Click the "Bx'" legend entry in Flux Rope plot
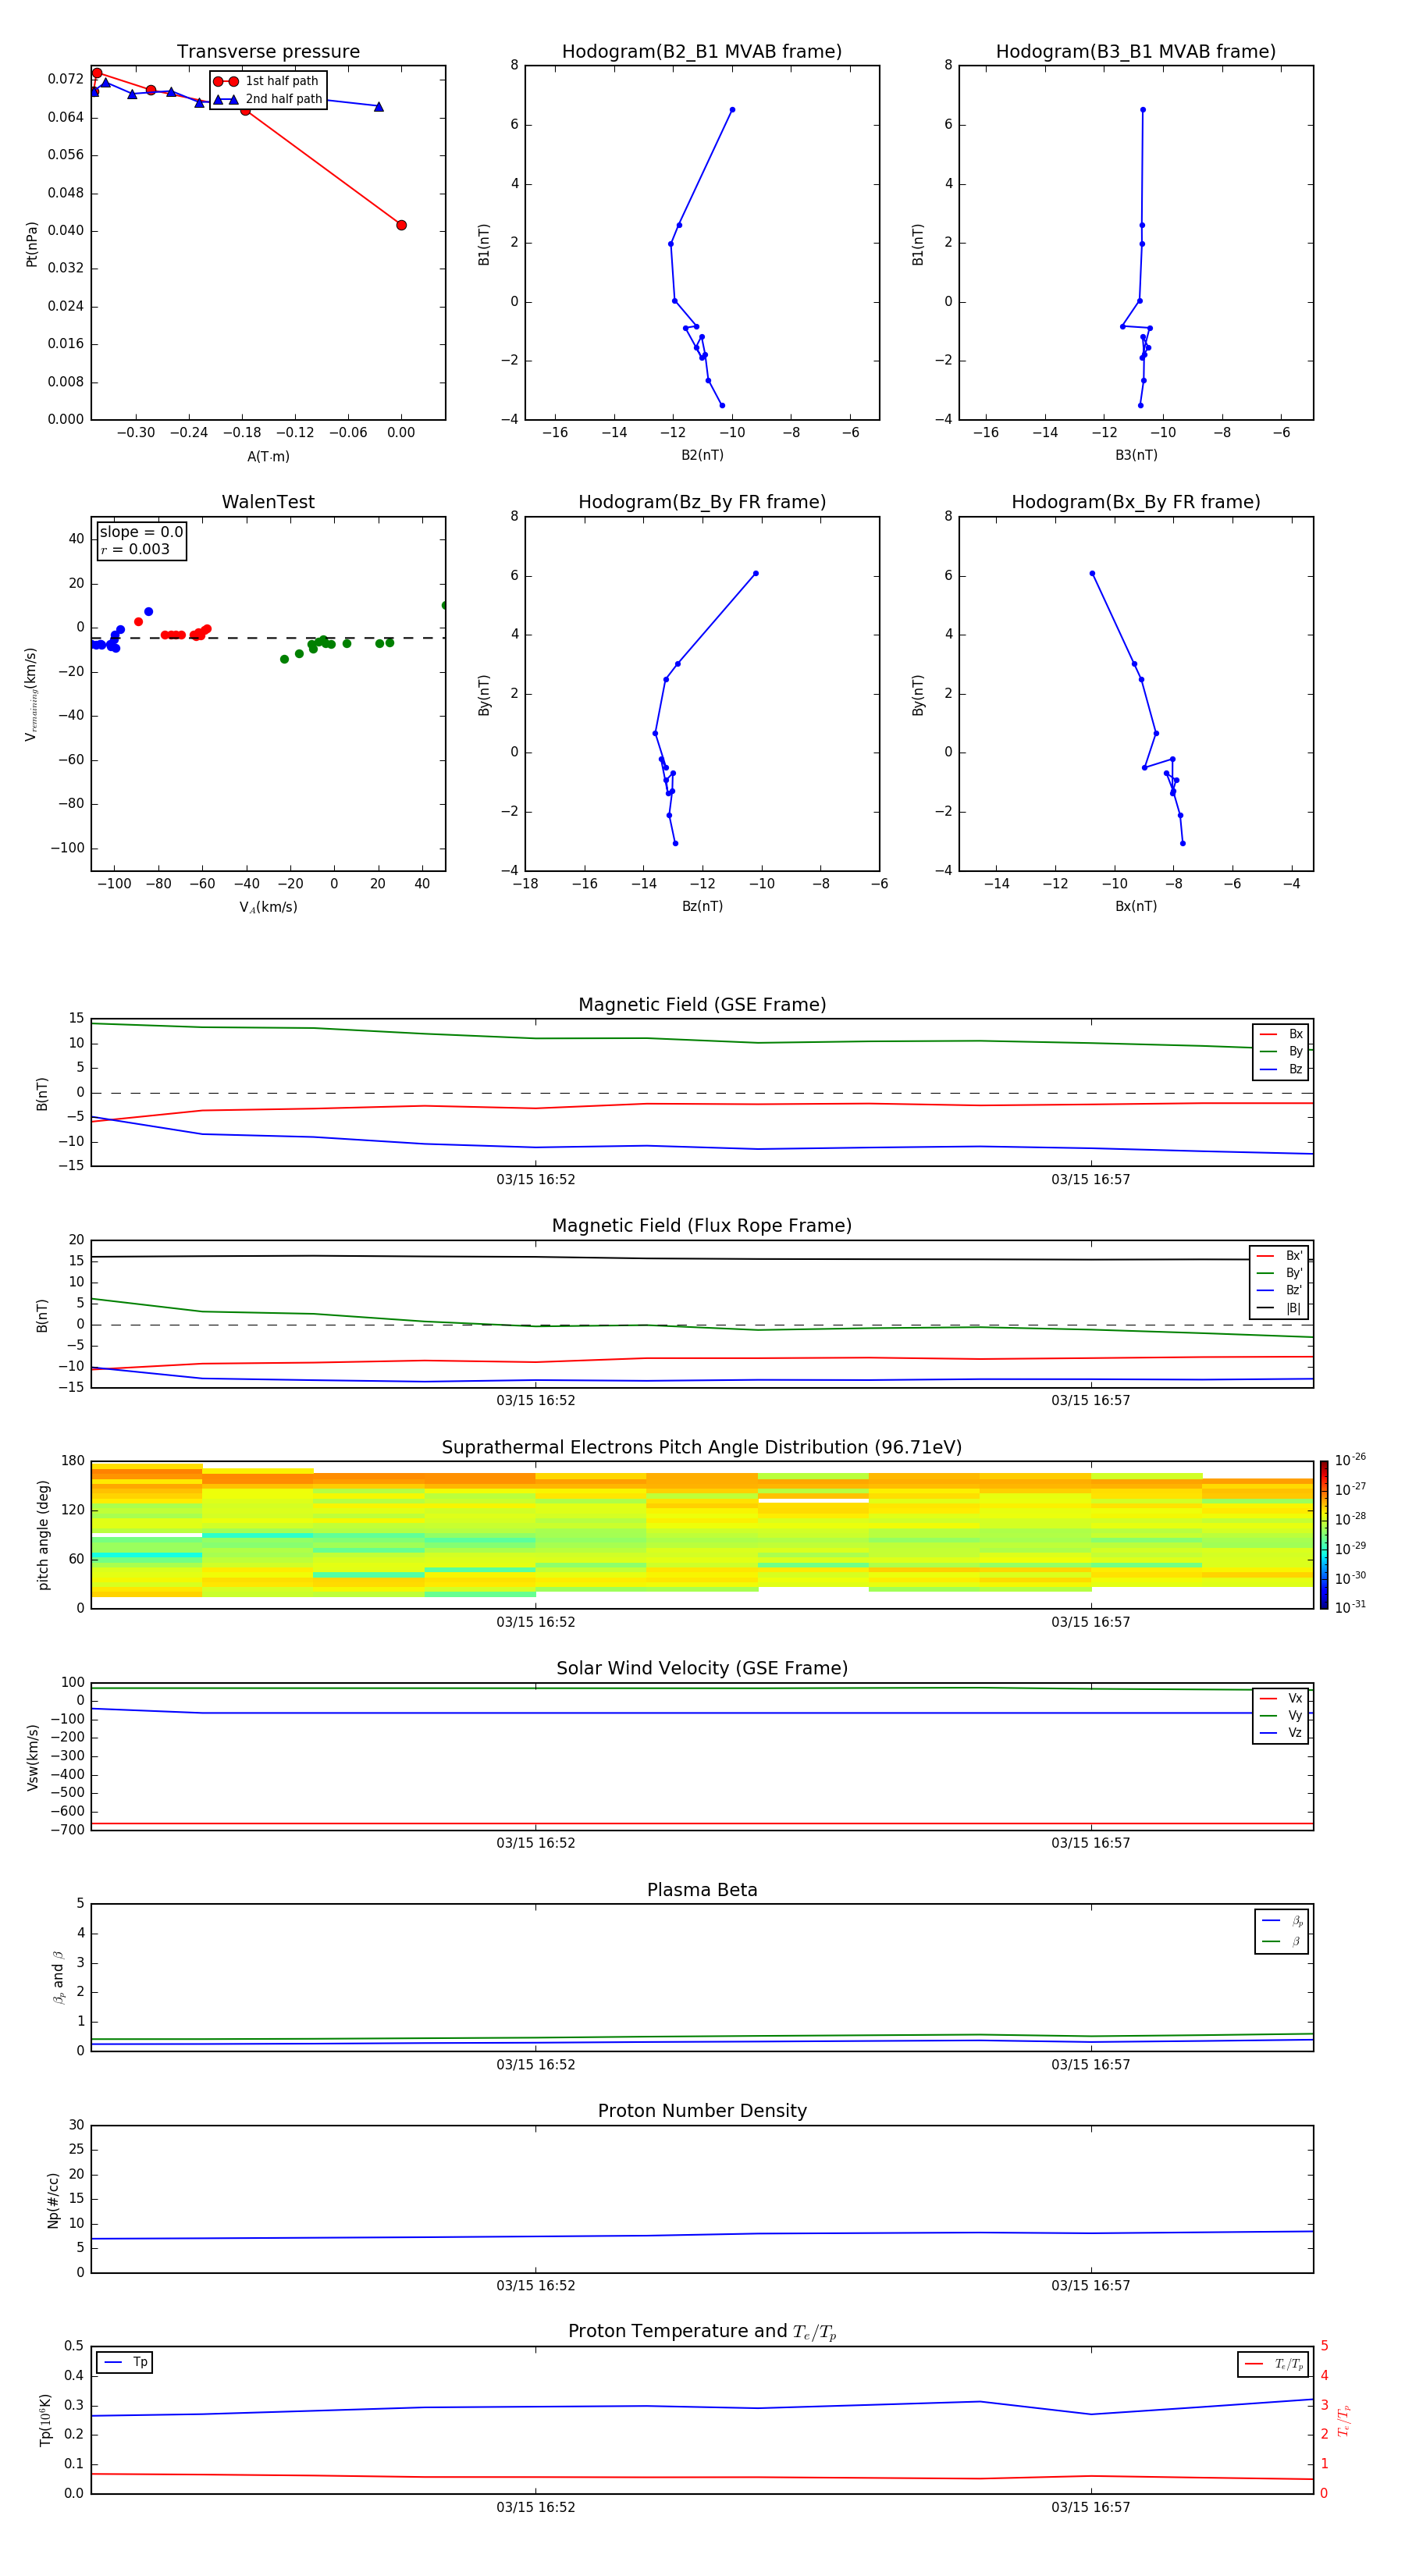This screenshot has height=2576, width=1405. [x=1279, y=1256]
